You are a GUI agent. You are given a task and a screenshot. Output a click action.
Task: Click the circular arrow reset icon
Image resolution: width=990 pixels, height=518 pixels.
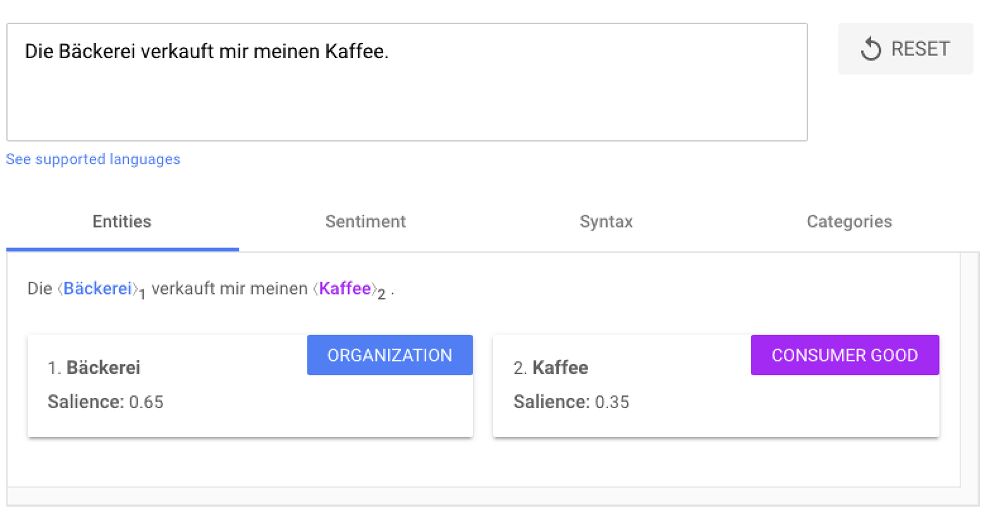click(x=871, y=49)
